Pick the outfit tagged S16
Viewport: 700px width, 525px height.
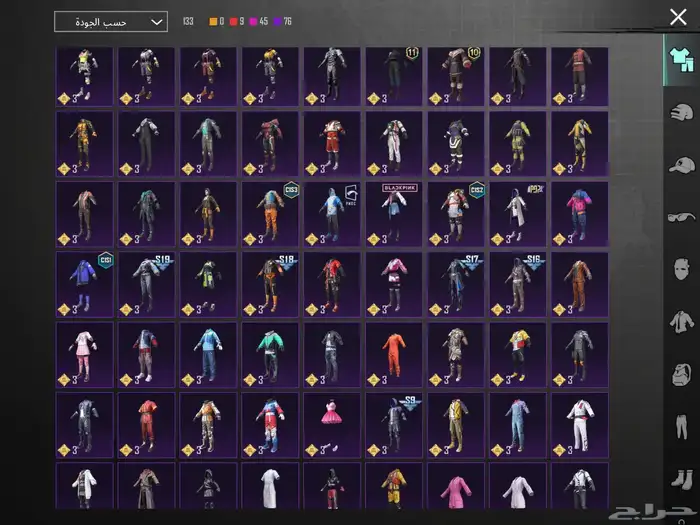coord(518,284)
